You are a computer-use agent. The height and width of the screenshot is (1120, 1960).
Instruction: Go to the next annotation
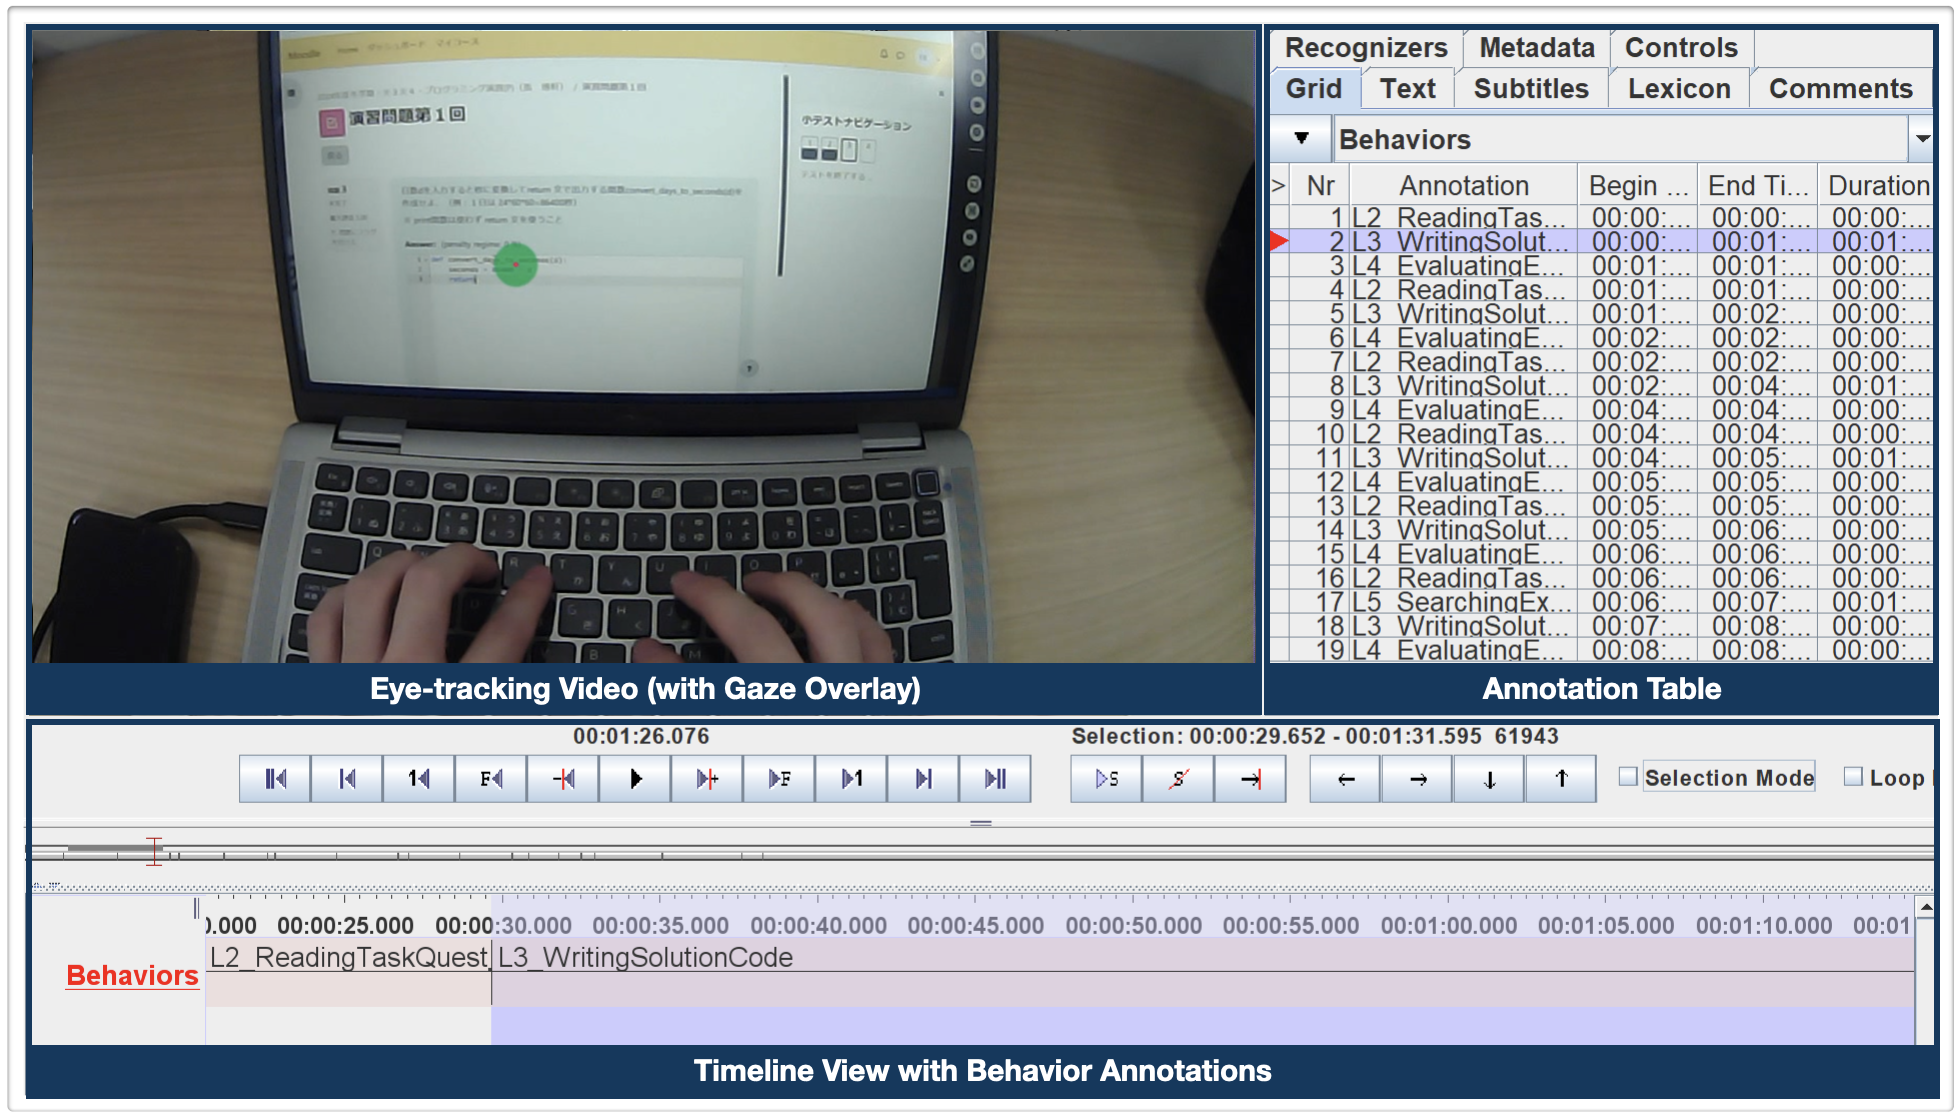(1418, 779)
